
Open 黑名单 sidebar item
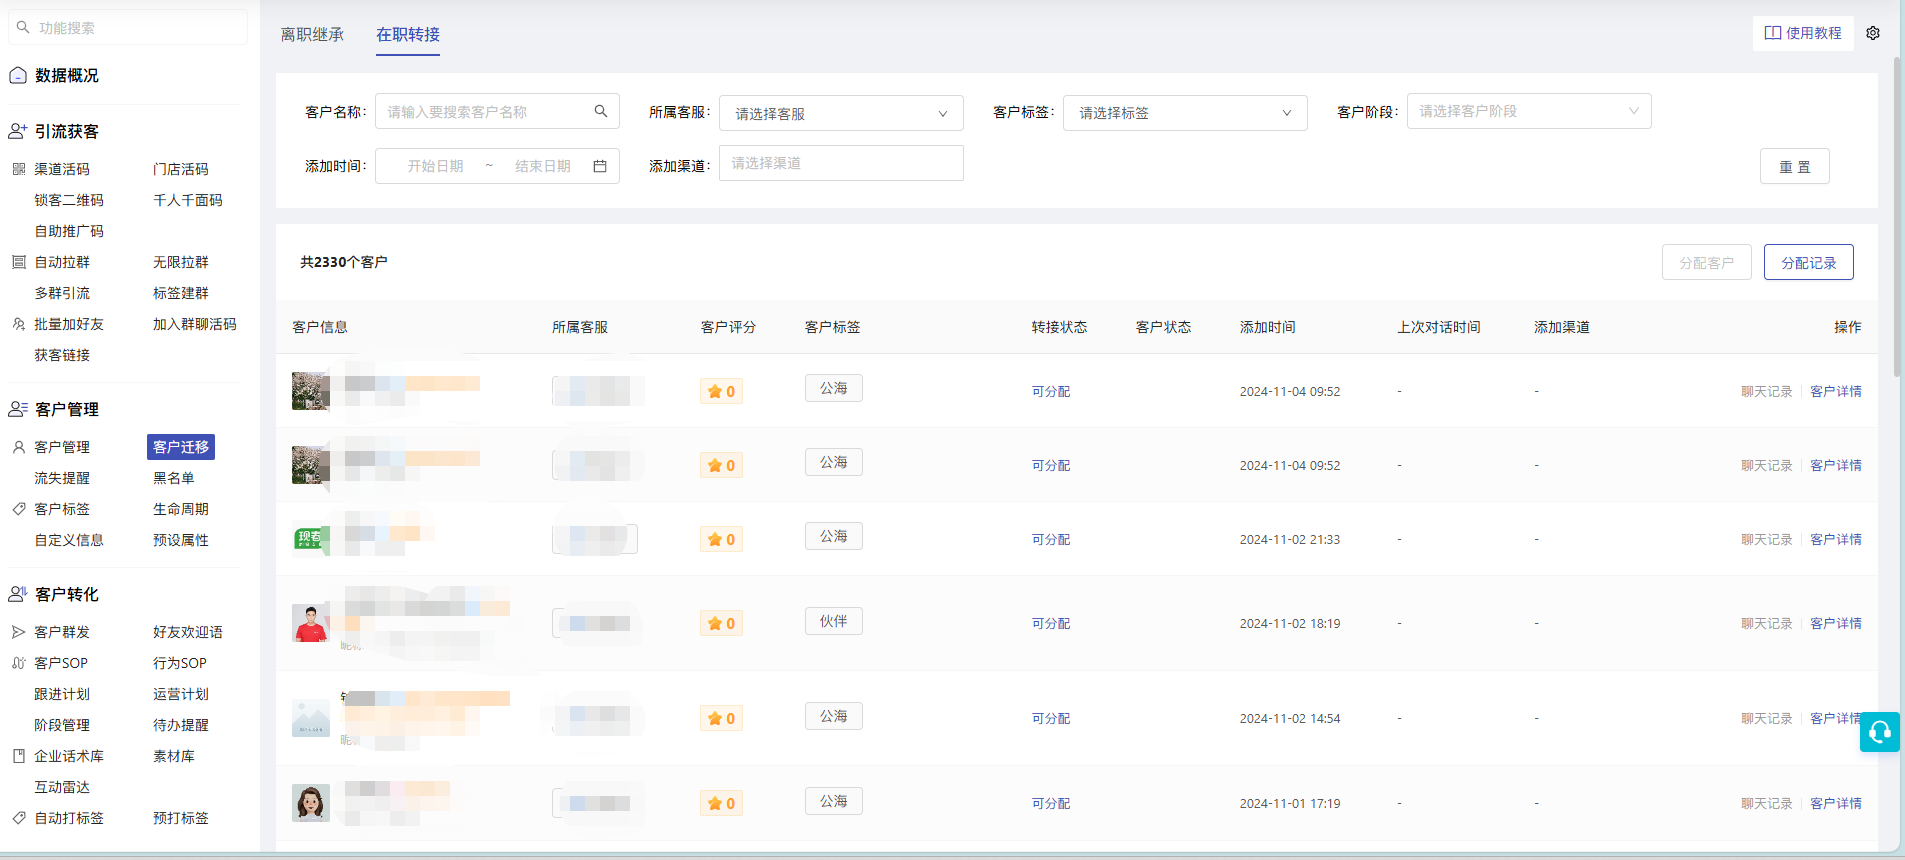tap(174, 478)
